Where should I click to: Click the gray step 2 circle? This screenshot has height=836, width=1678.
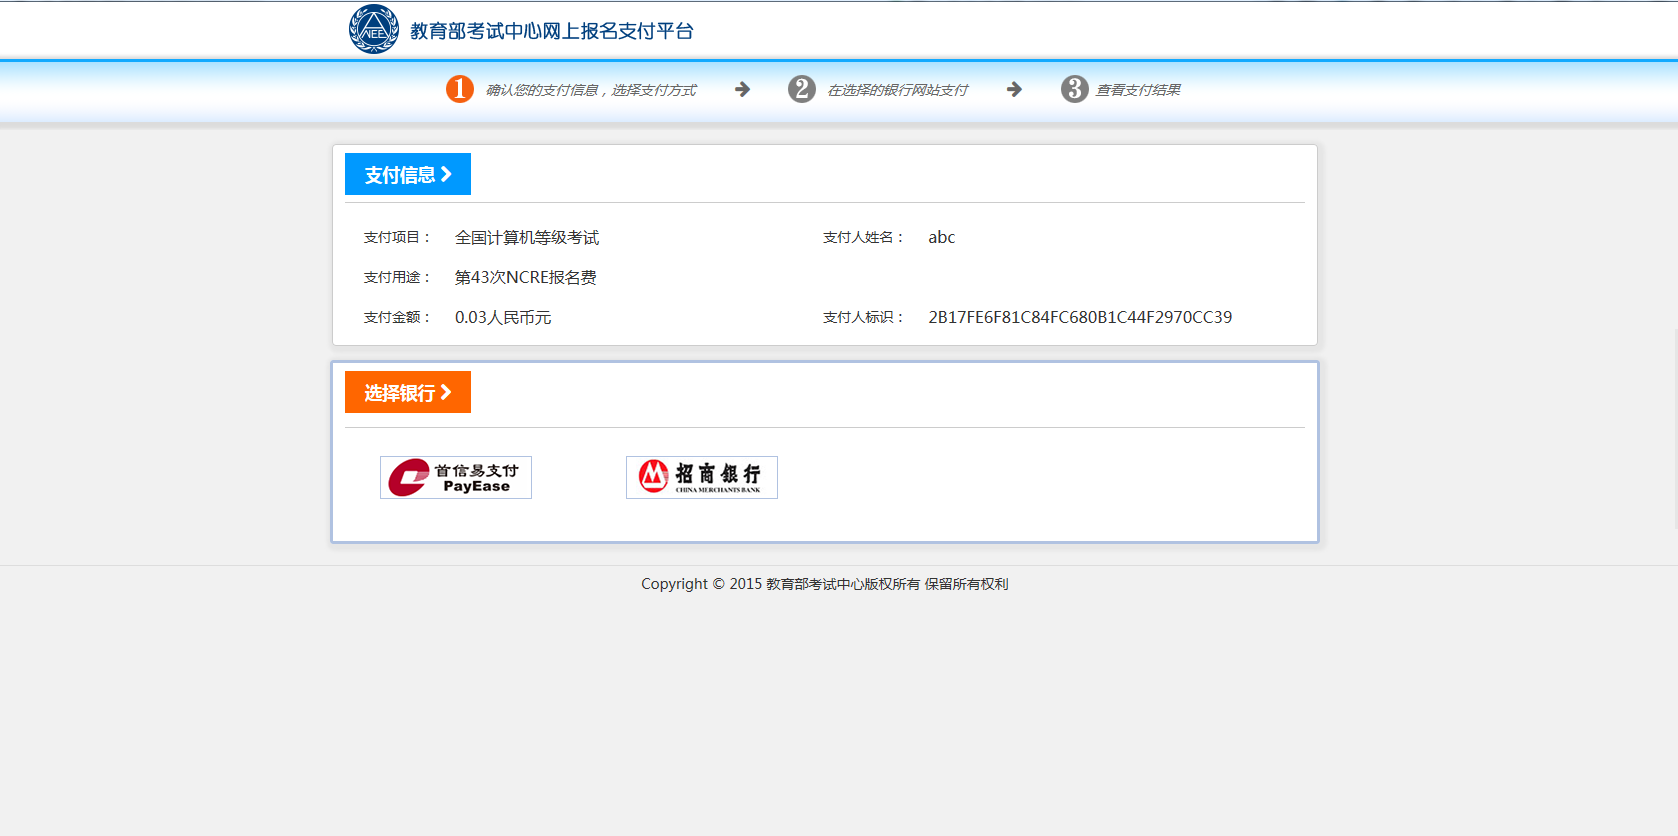tap(801, 89)
